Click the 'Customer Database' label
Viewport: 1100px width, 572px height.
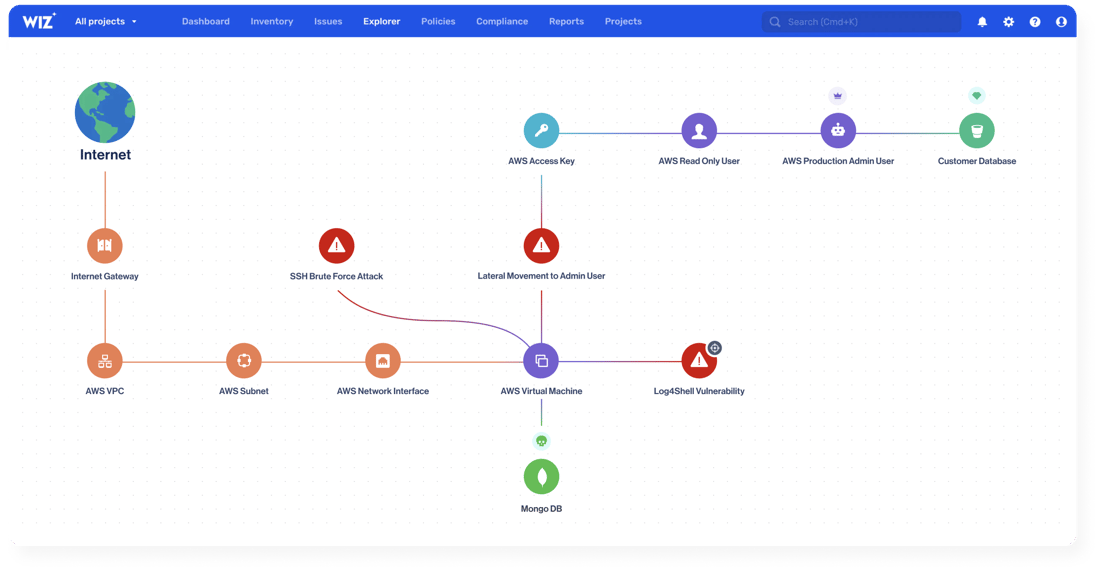tap(977, 161)
